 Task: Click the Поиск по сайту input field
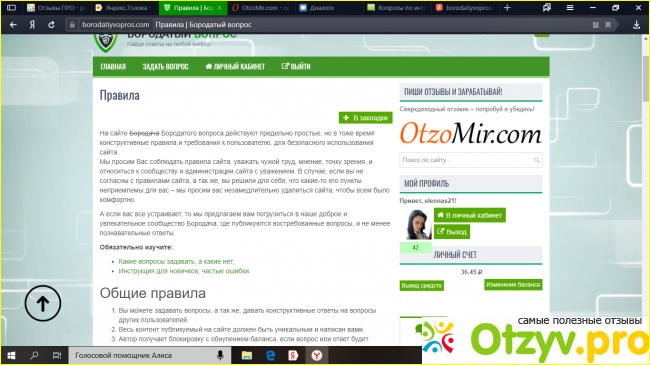[x=471, y=160]
